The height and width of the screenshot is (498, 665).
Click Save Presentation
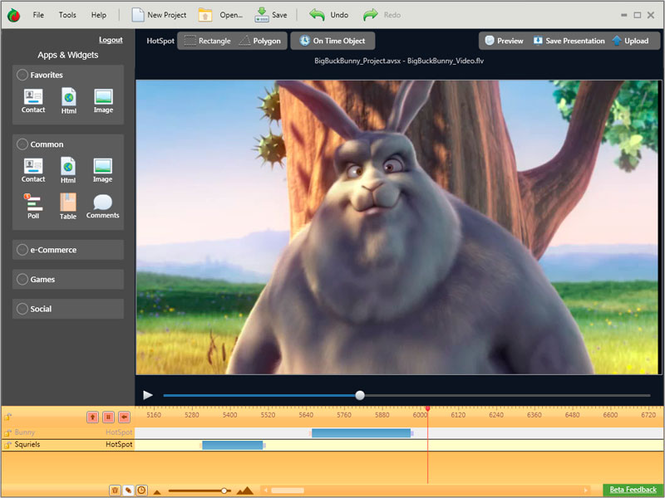coord(569,41)
